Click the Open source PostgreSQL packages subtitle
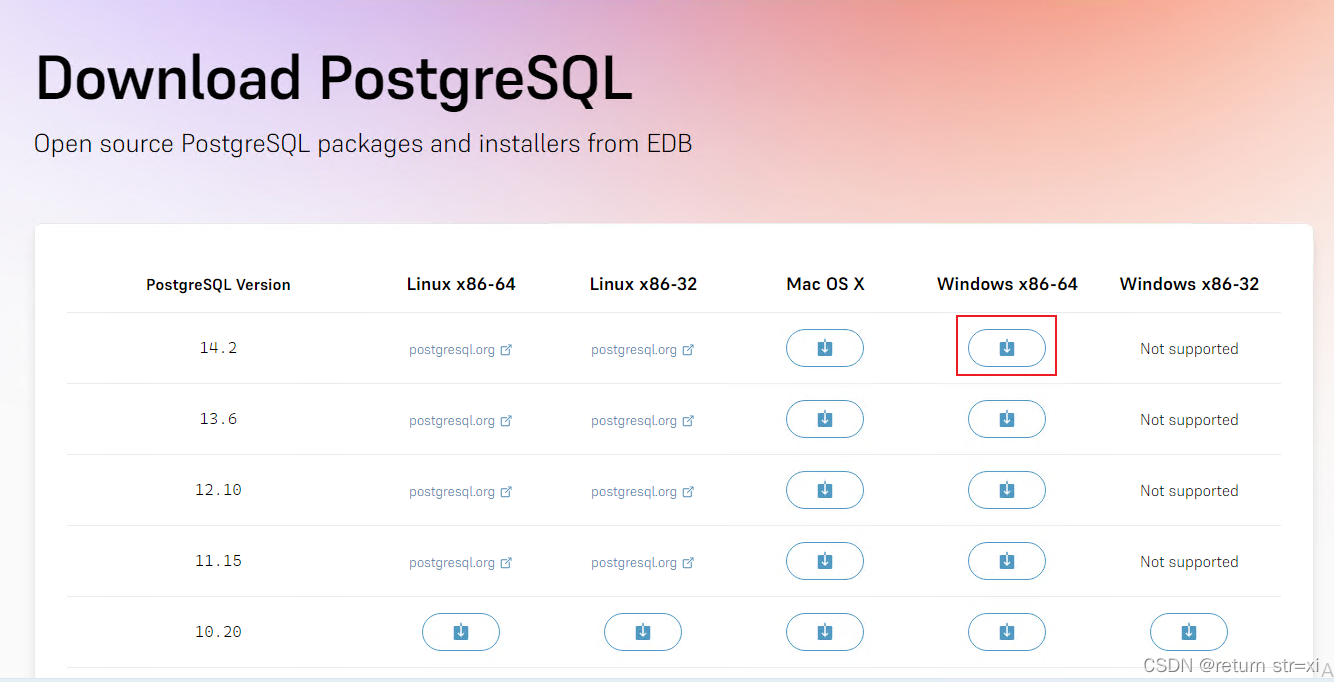This screenshot has height=682, width=1334. (x=363, y=144)
